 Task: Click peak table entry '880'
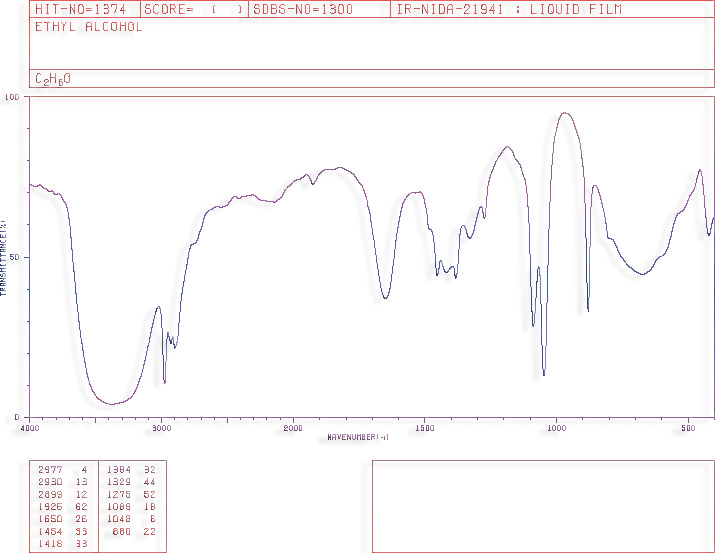122,532
